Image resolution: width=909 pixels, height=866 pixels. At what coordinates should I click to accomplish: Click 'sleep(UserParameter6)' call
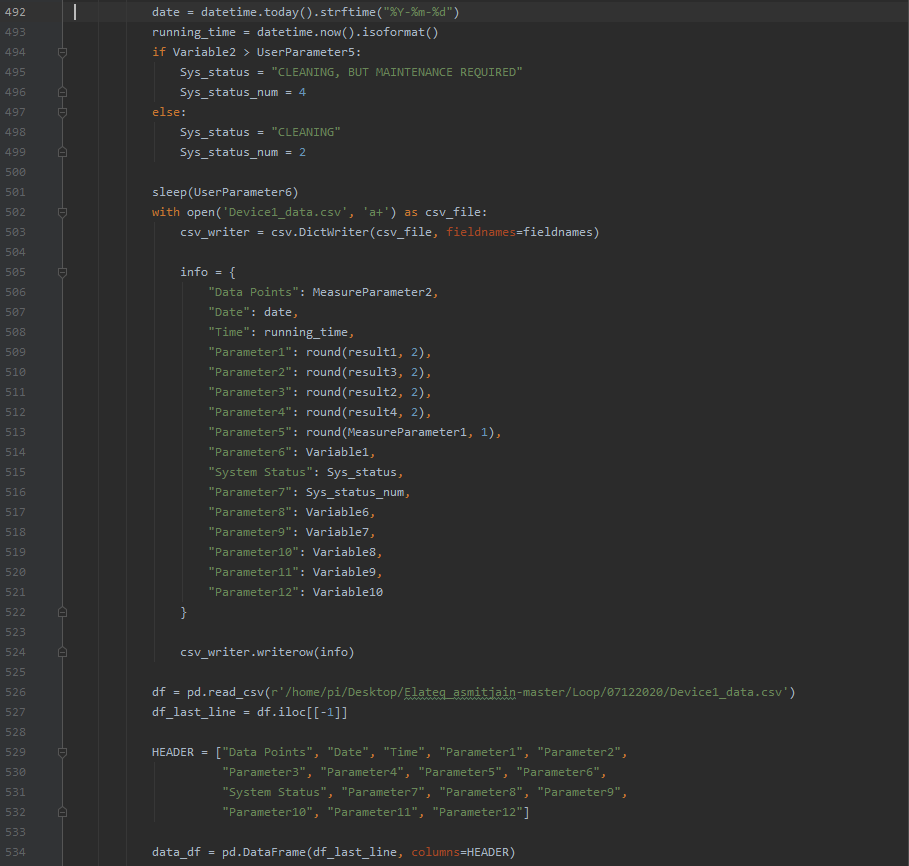click(225, 192)
